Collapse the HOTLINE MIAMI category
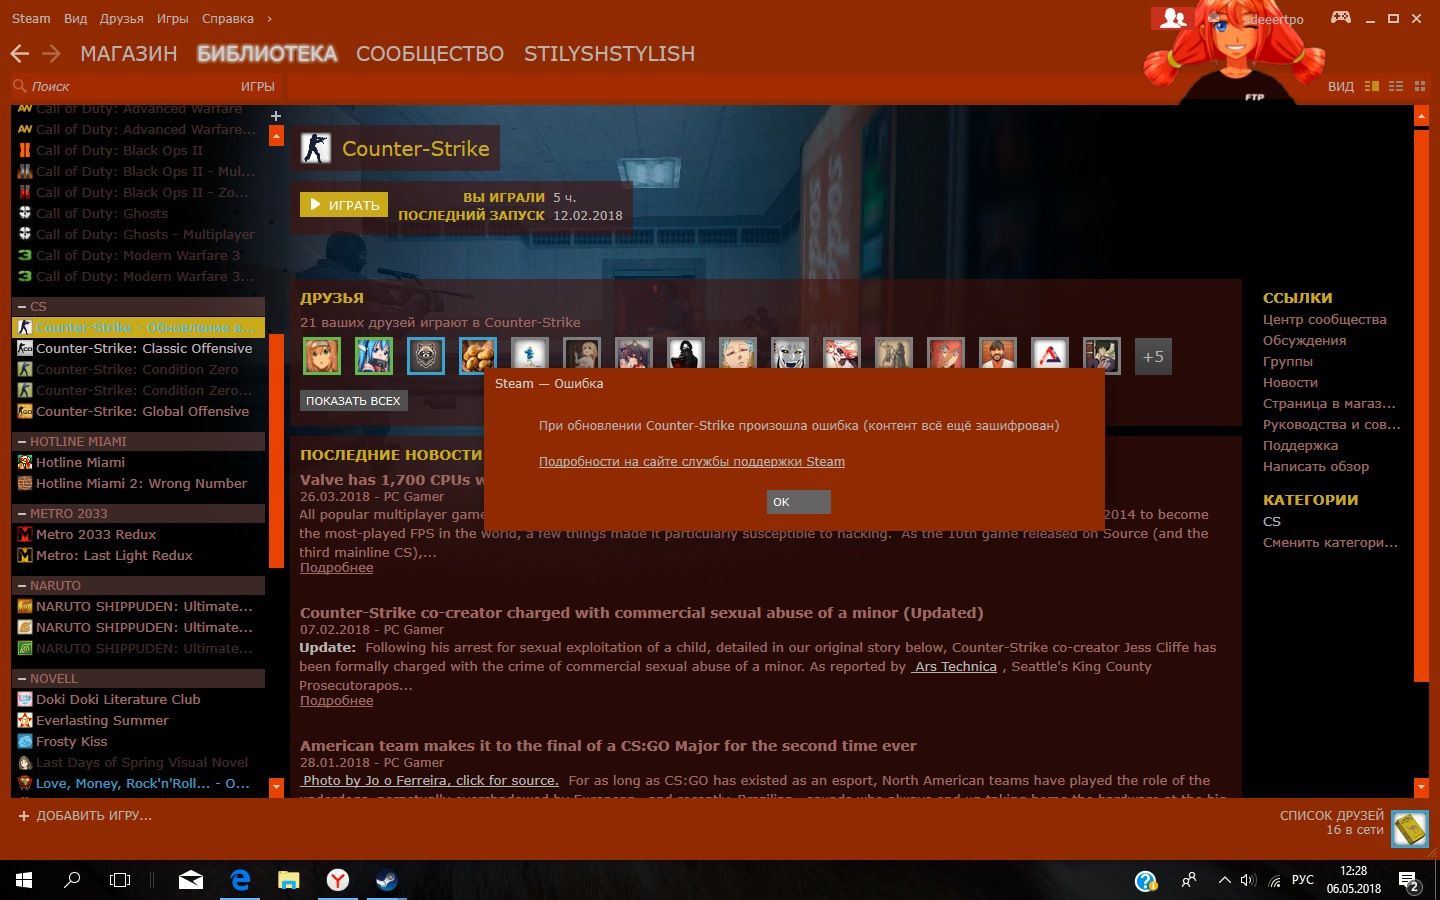The width and height of the screenshot is (1440, 900). click(x=22, y=441)
